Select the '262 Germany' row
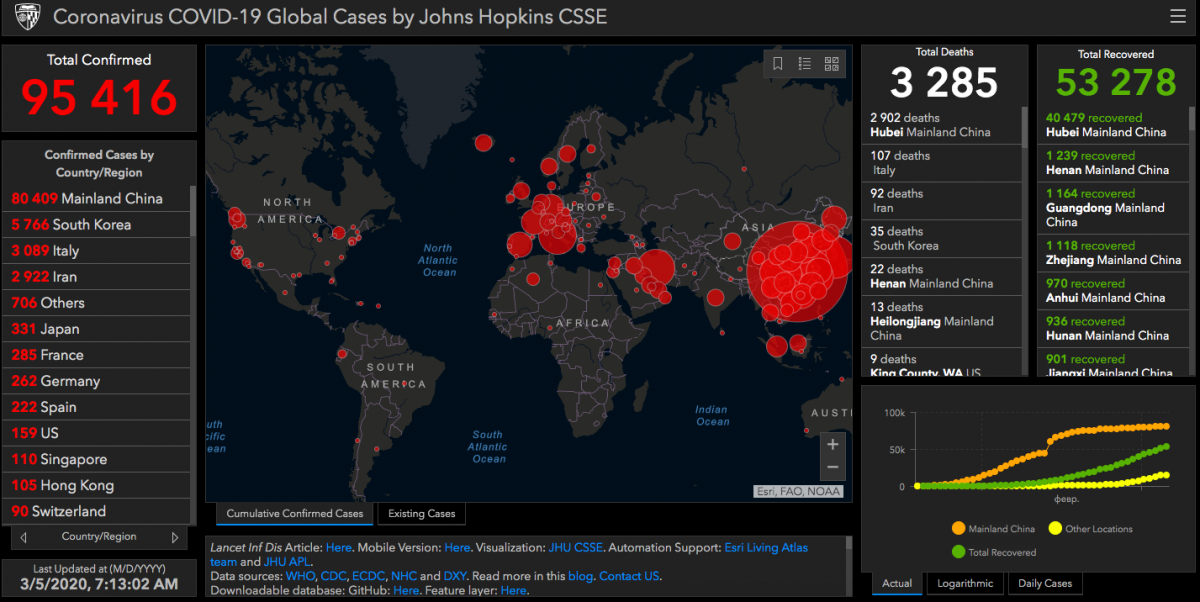 point(97,380)
